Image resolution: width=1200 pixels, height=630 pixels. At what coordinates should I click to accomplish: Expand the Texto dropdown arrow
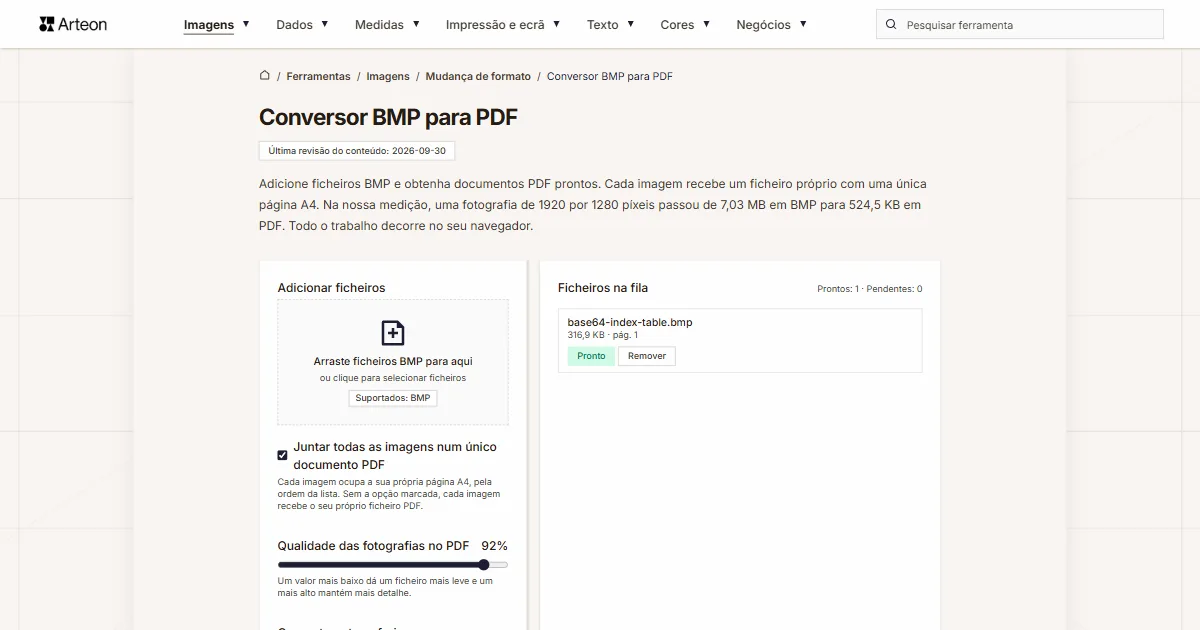(630, 23)
